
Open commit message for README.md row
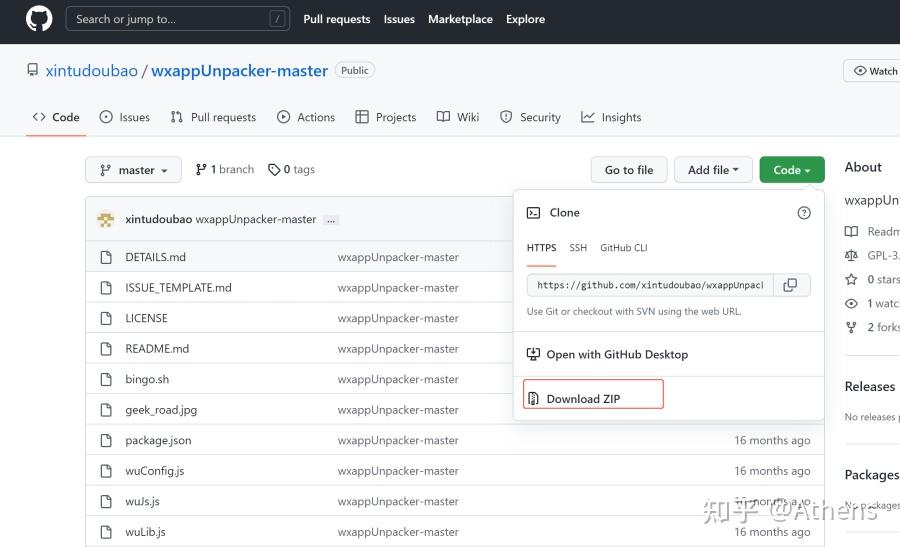click(x=398, y=348)
